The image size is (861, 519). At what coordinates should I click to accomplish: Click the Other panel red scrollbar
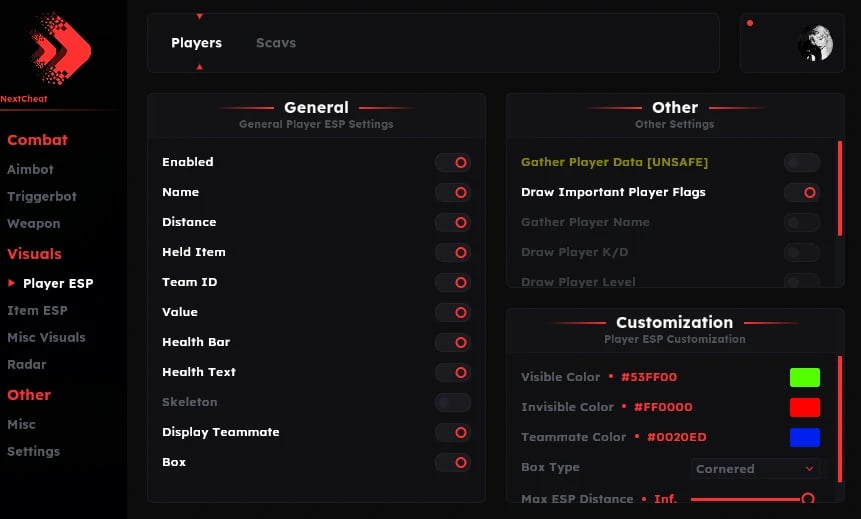point(840,200)
